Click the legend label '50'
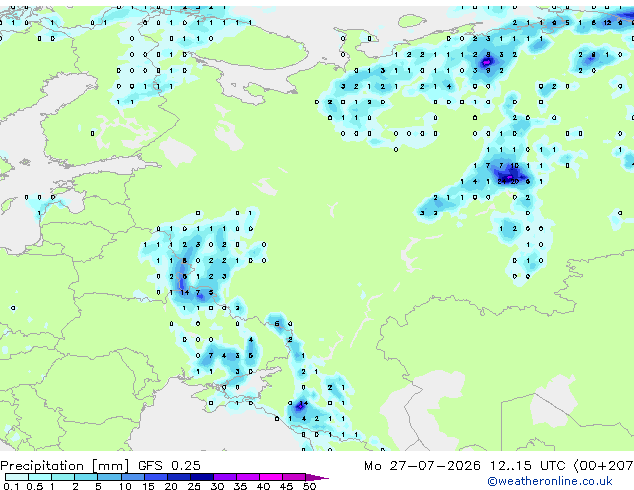The width and height of the screenshot is (634, 490). click(x=309, y=486)
